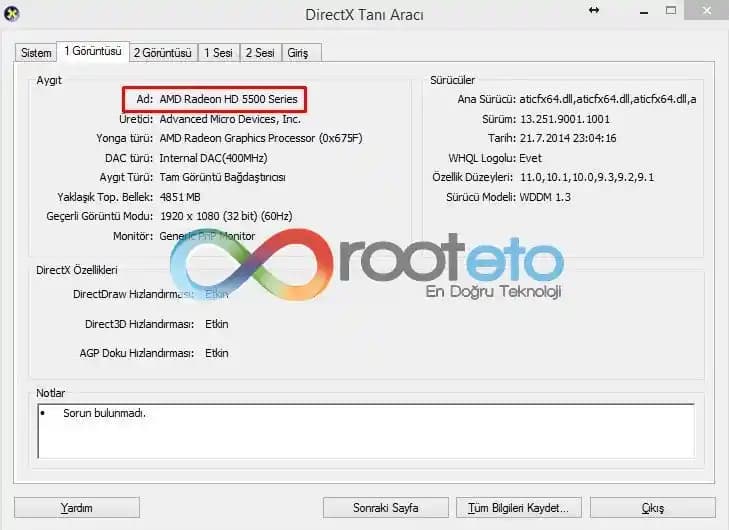Click the 'Direct3D Hızlandırması:' label
The height and width of the screenshot is (530, 729).
pos(139,324)
